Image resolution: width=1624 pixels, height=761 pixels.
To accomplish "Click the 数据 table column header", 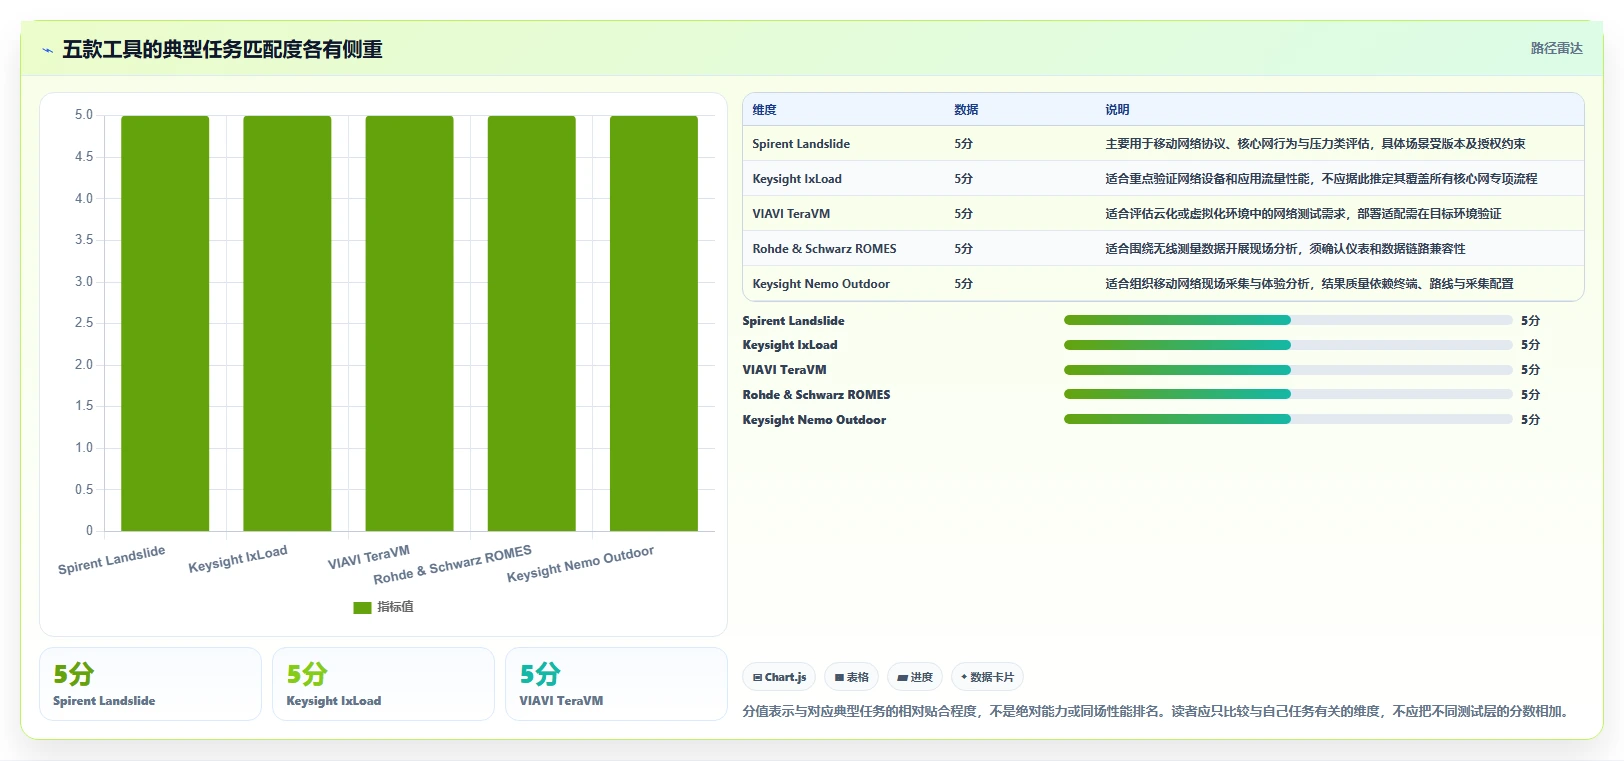I will tap(966, 110).
